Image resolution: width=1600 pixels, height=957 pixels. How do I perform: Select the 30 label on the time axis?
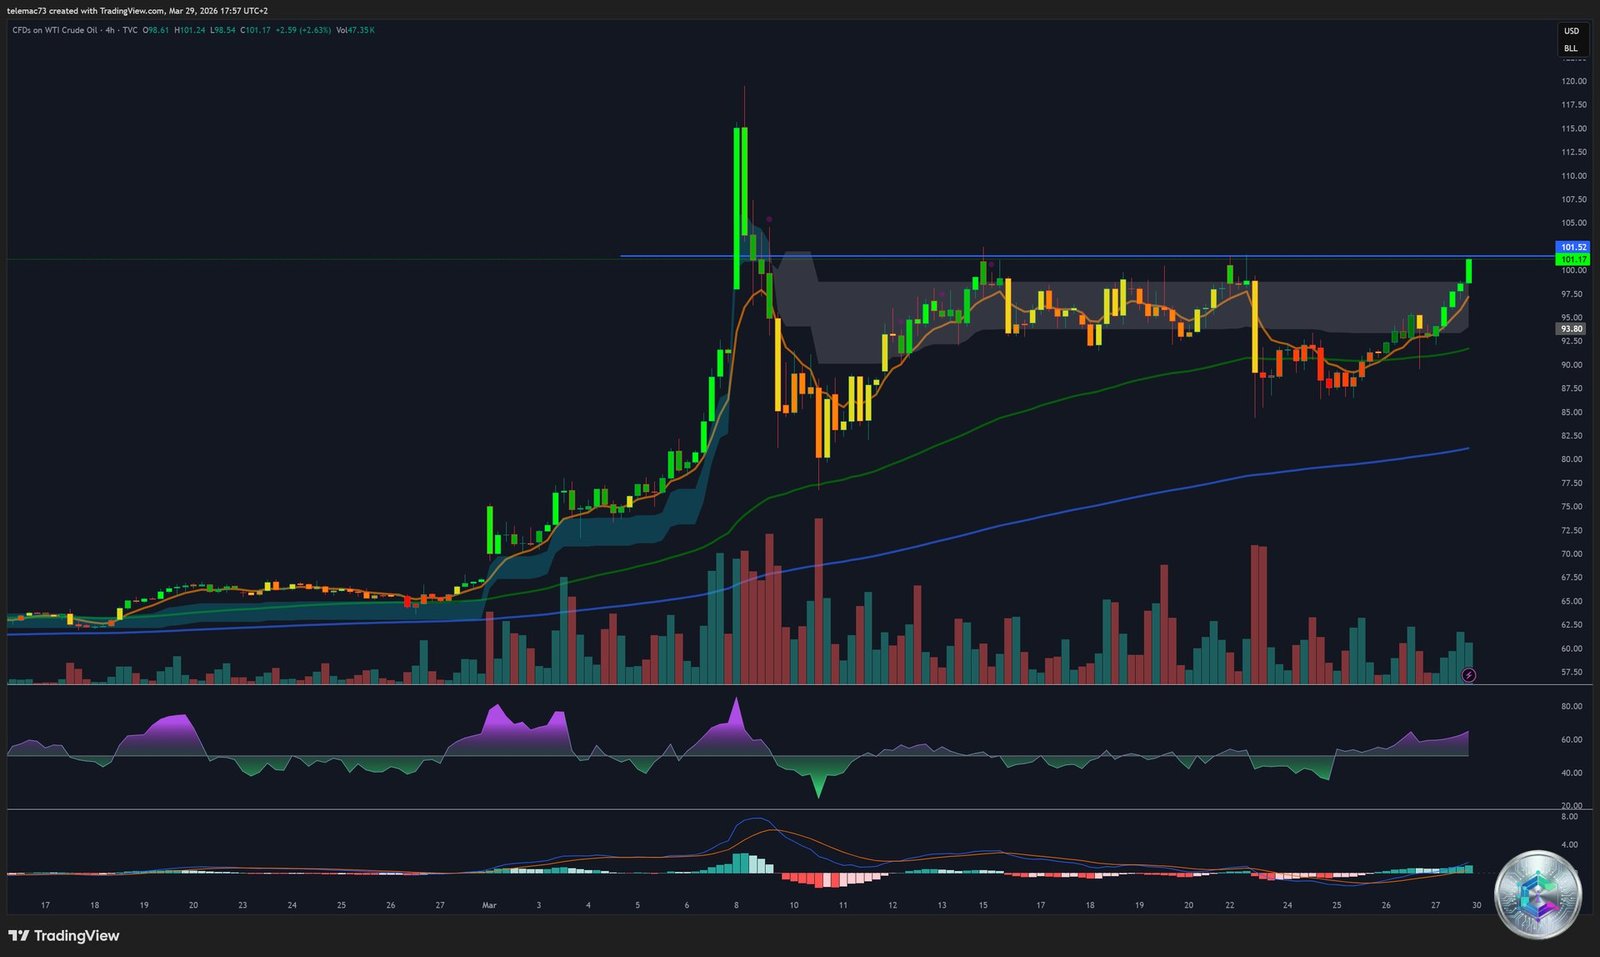pyautogui.click(x=1475, y=903)
